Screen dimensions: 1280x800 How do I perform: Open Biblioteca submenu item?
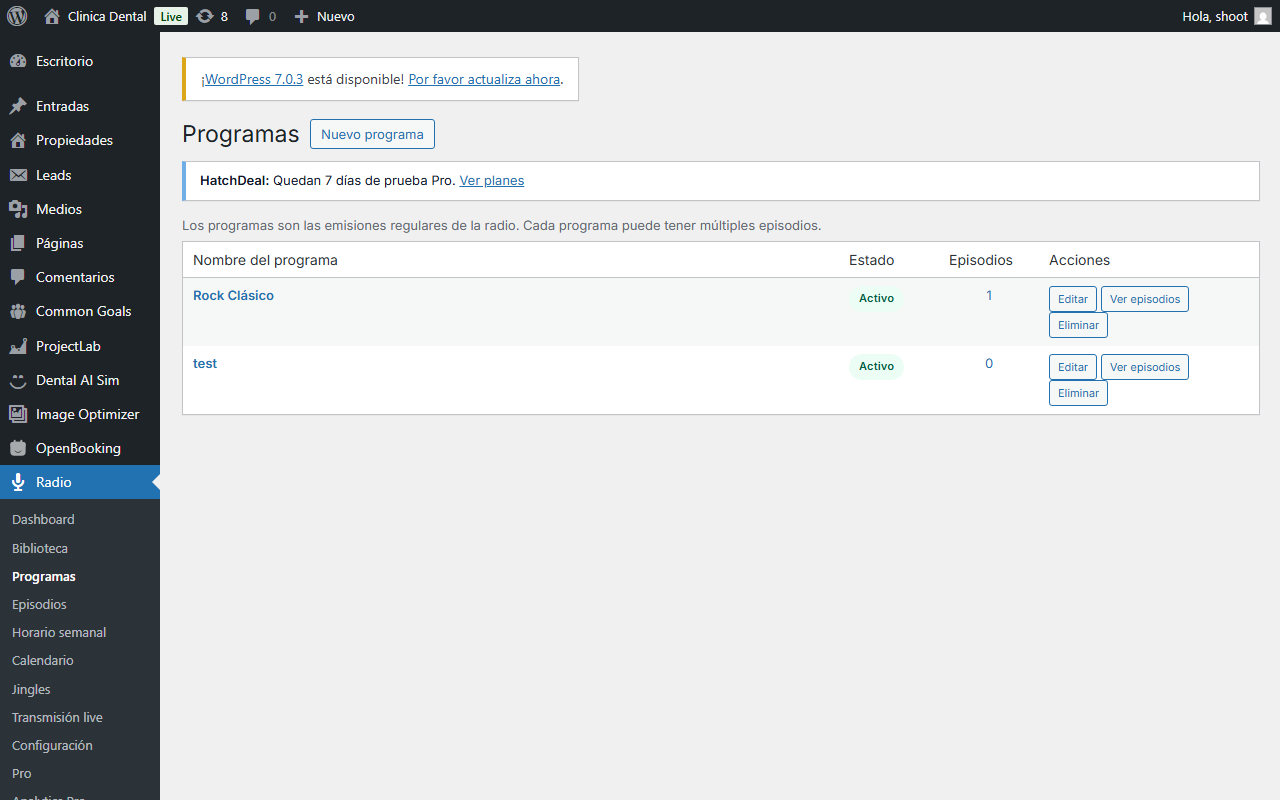point(40,549)
